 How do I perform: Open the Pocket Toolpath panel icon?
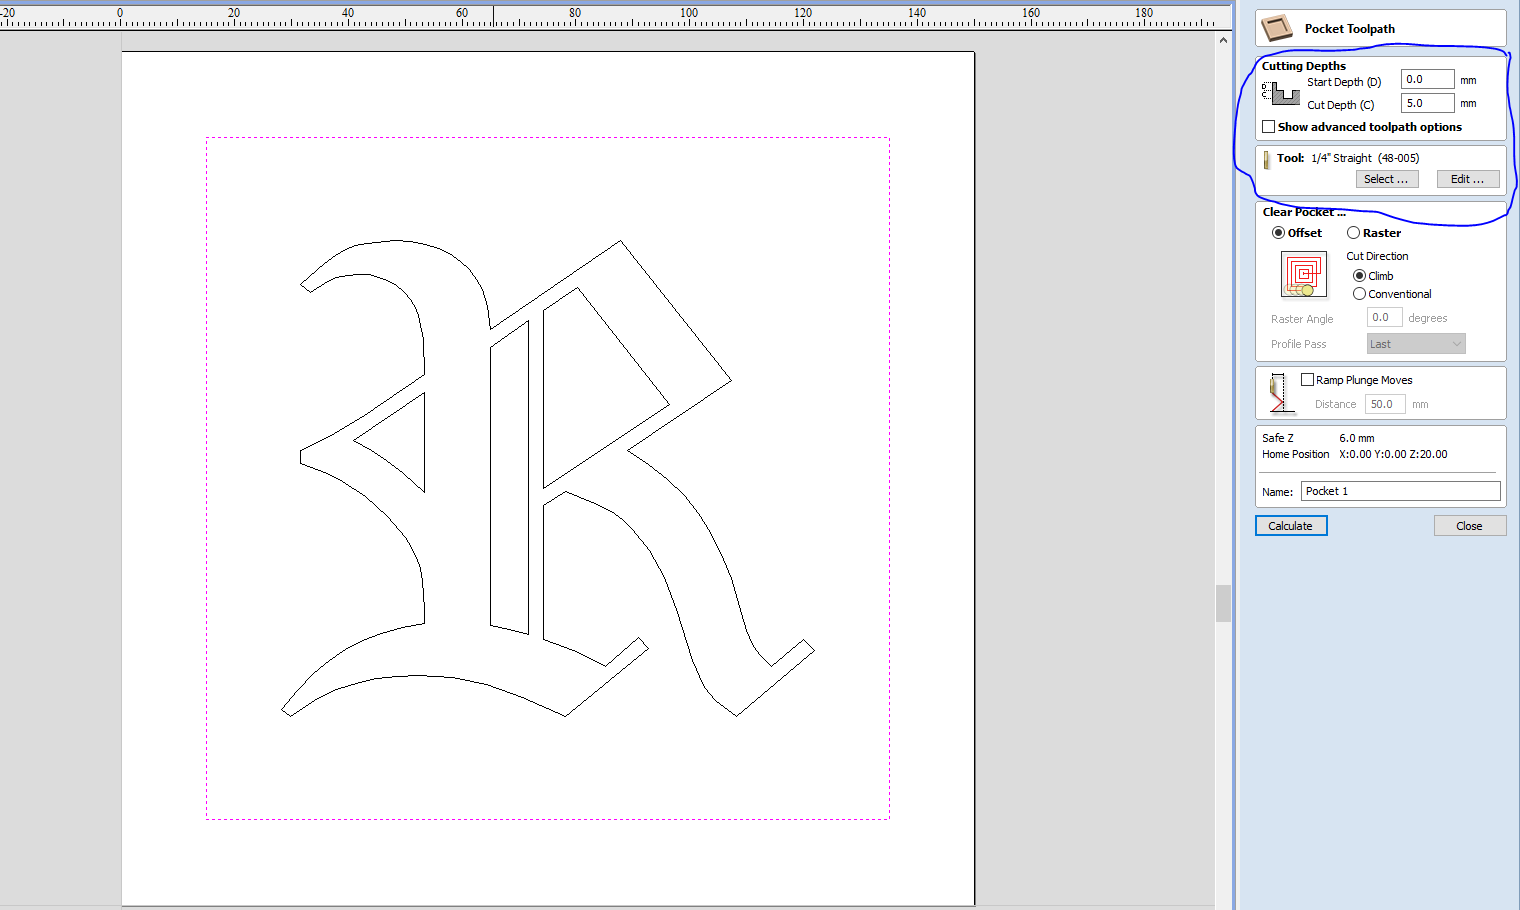(1276, 28)
